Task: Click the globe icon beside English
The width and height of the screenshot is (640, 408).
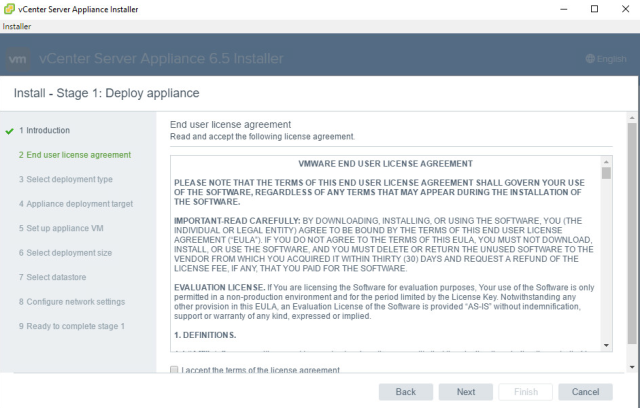Action: tap(590, 59)
